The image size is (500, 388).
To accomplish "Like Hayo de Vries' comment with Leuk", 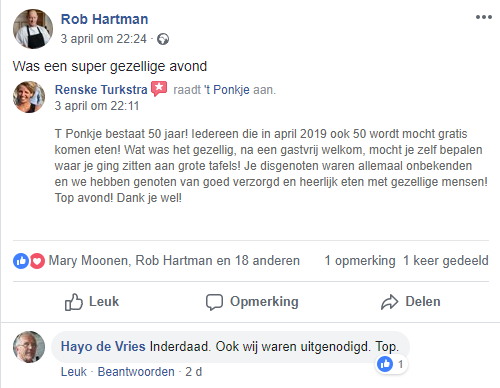I will [x=74, y=372].
